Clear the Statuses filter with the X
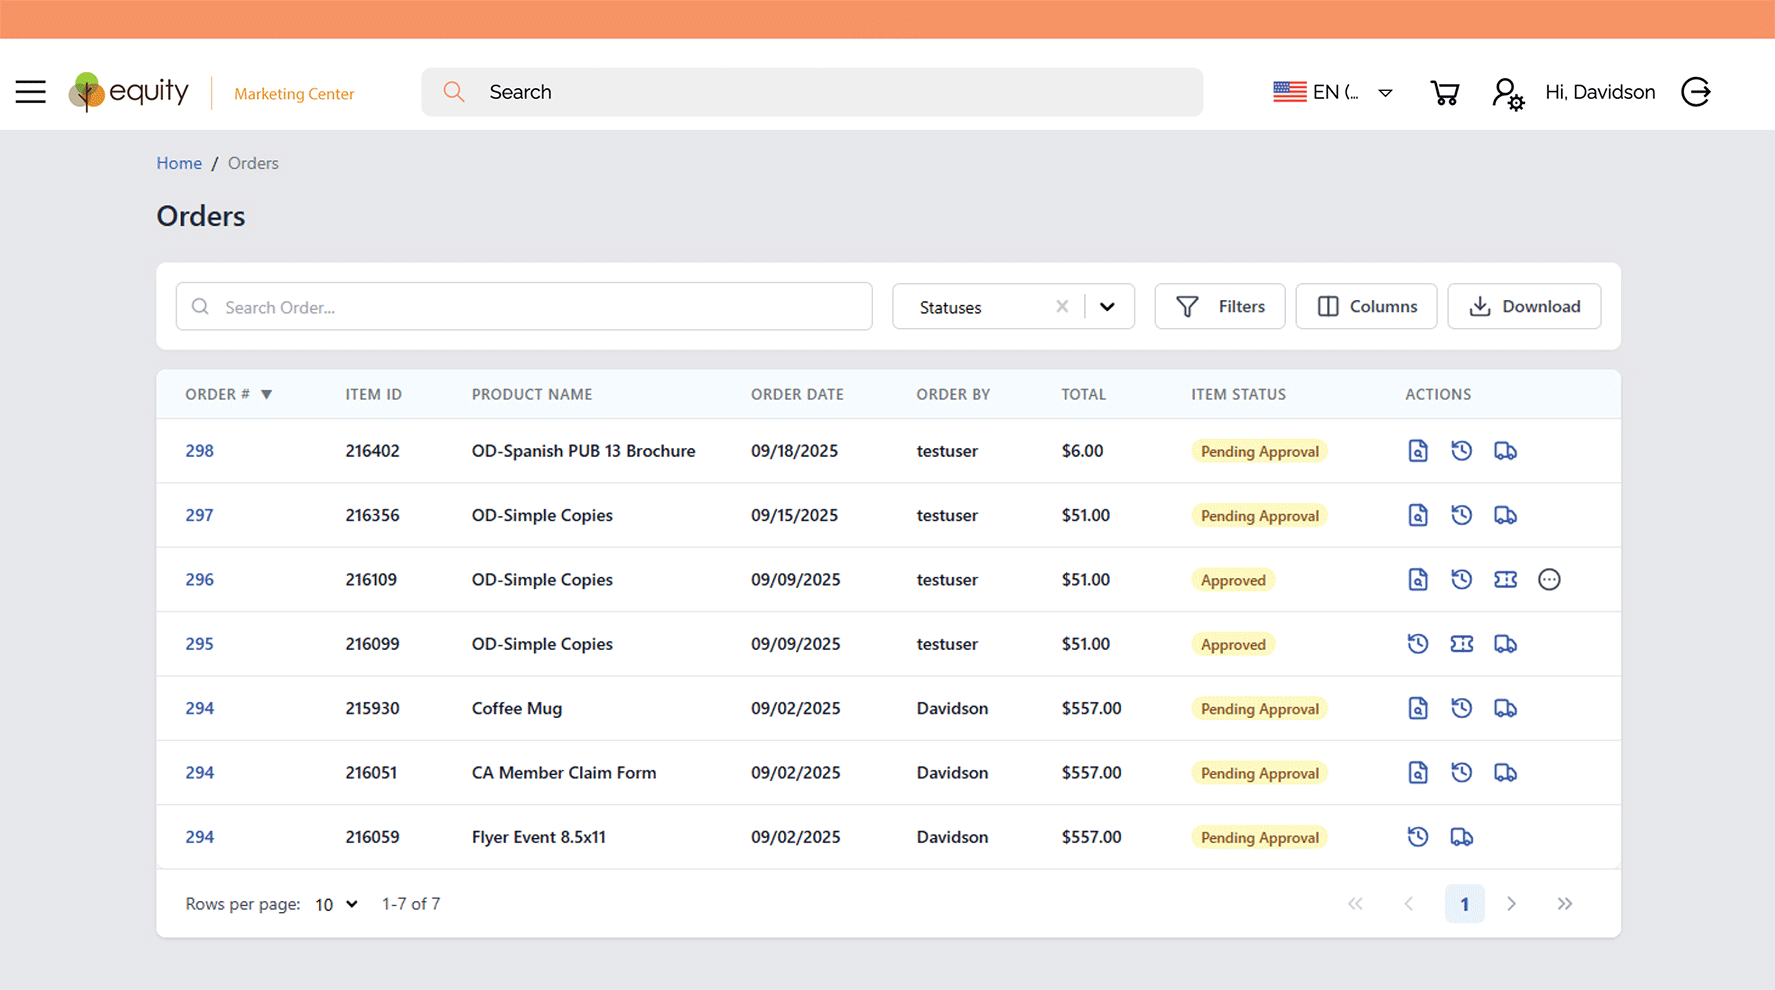The width and height of the screenshot is (1775, 990). (1062, 306)
